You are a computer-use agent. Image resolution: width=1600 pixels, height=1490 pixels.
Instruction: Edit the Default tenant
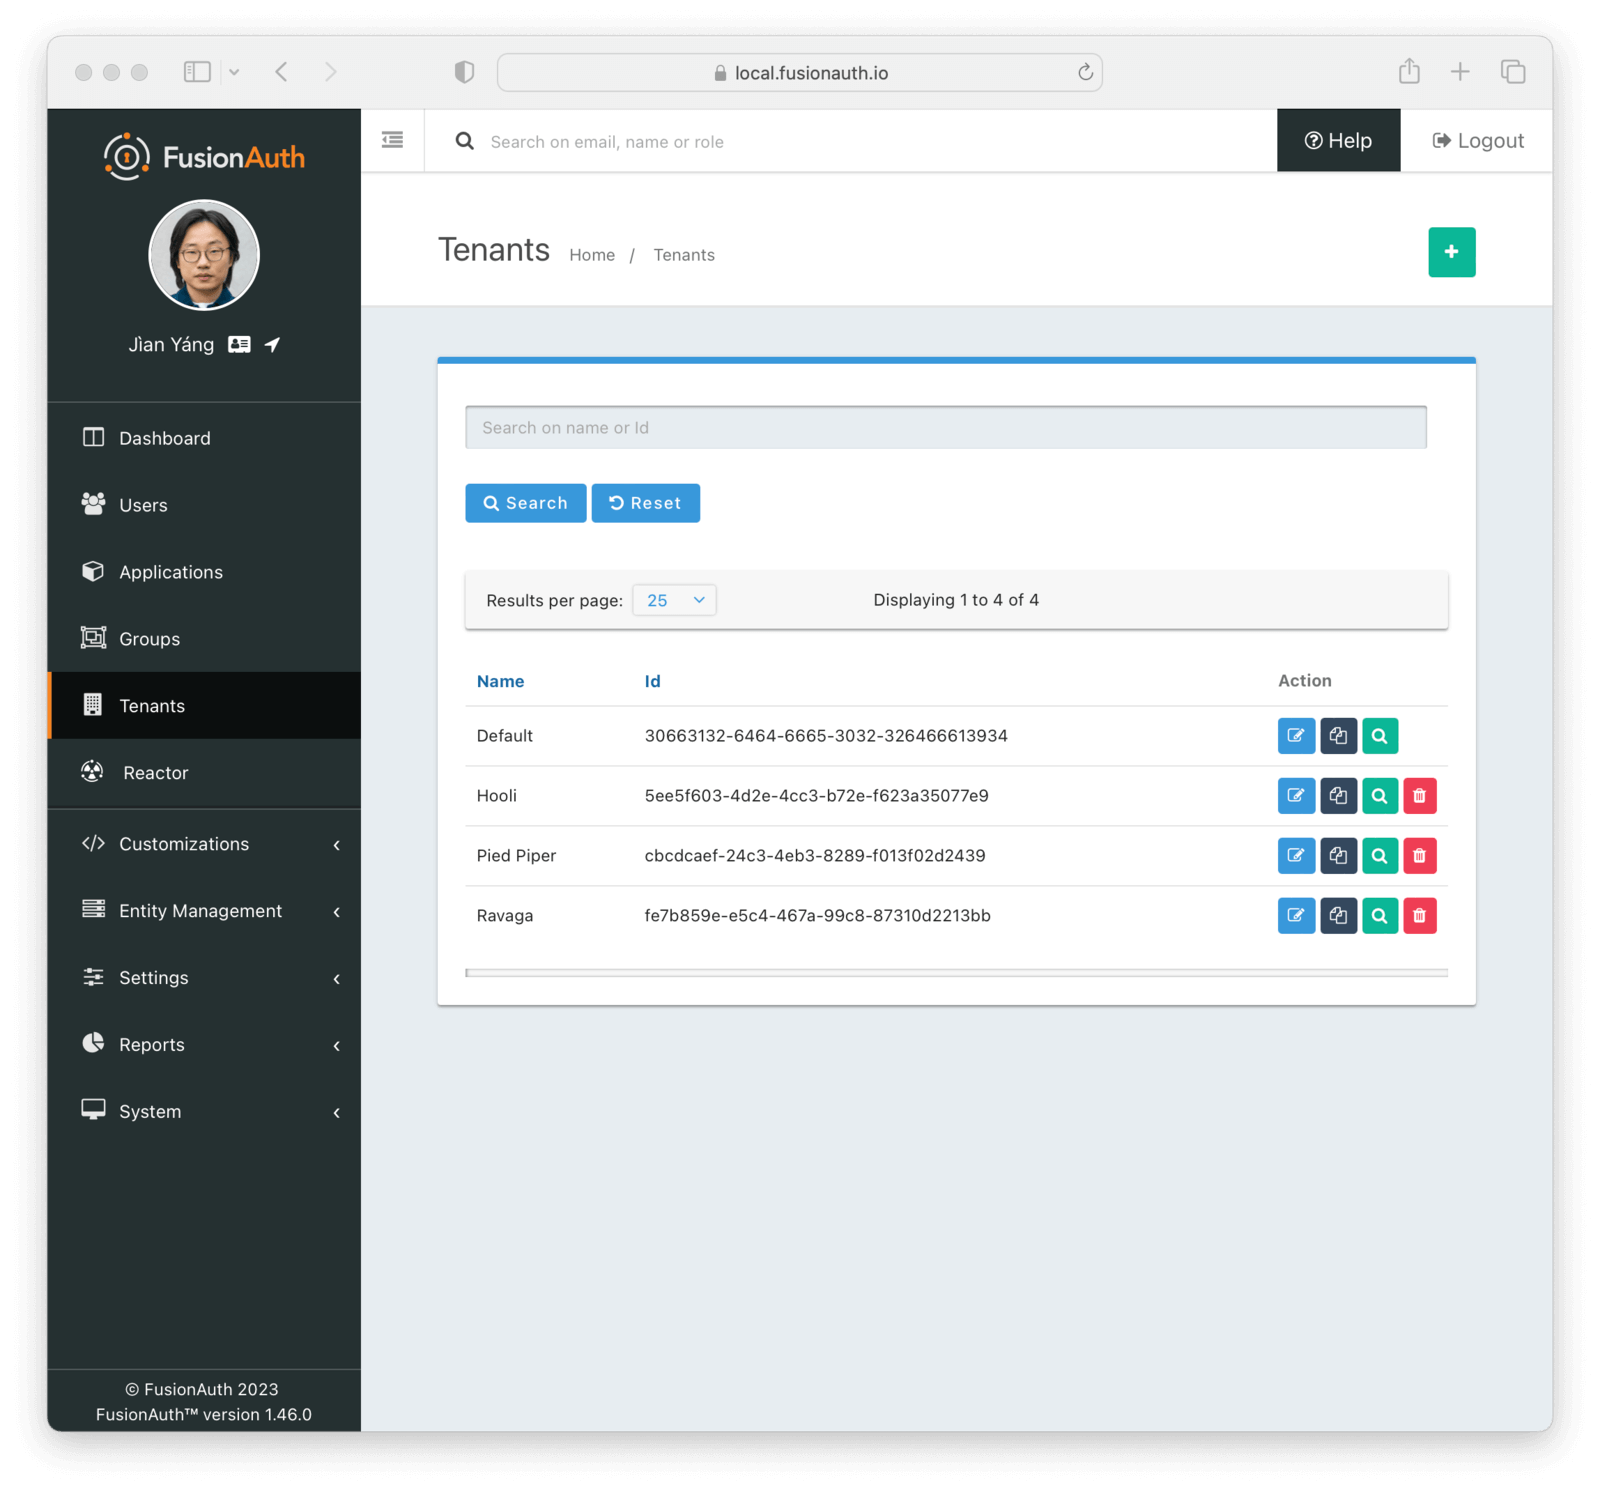1296,736
